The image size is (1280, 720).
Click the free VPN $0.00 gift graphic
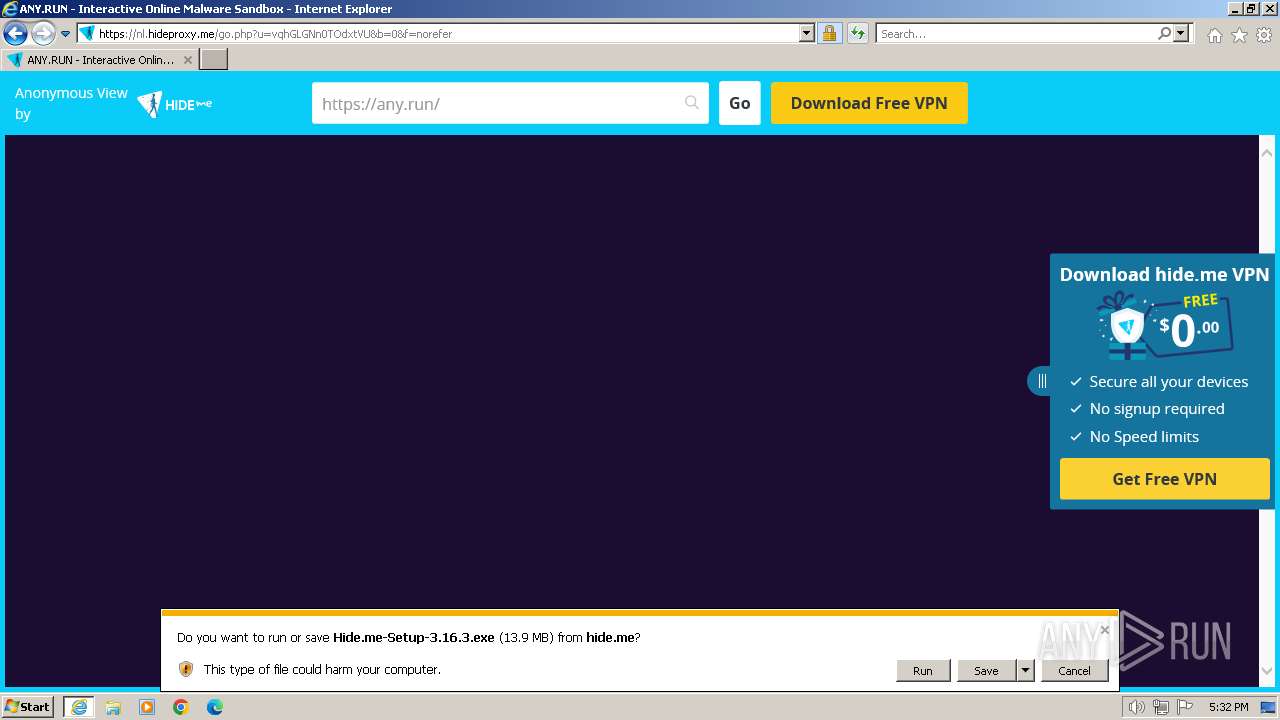1165,326
